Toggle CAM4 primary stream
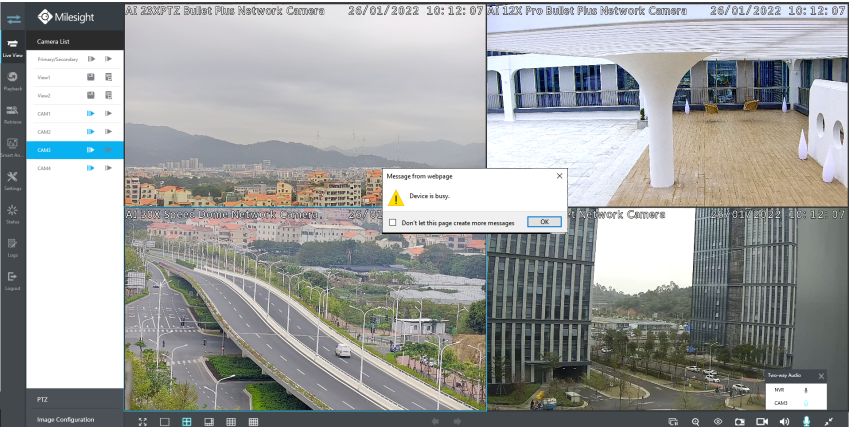The image size is (851, 428). click(x=91, y=168)
